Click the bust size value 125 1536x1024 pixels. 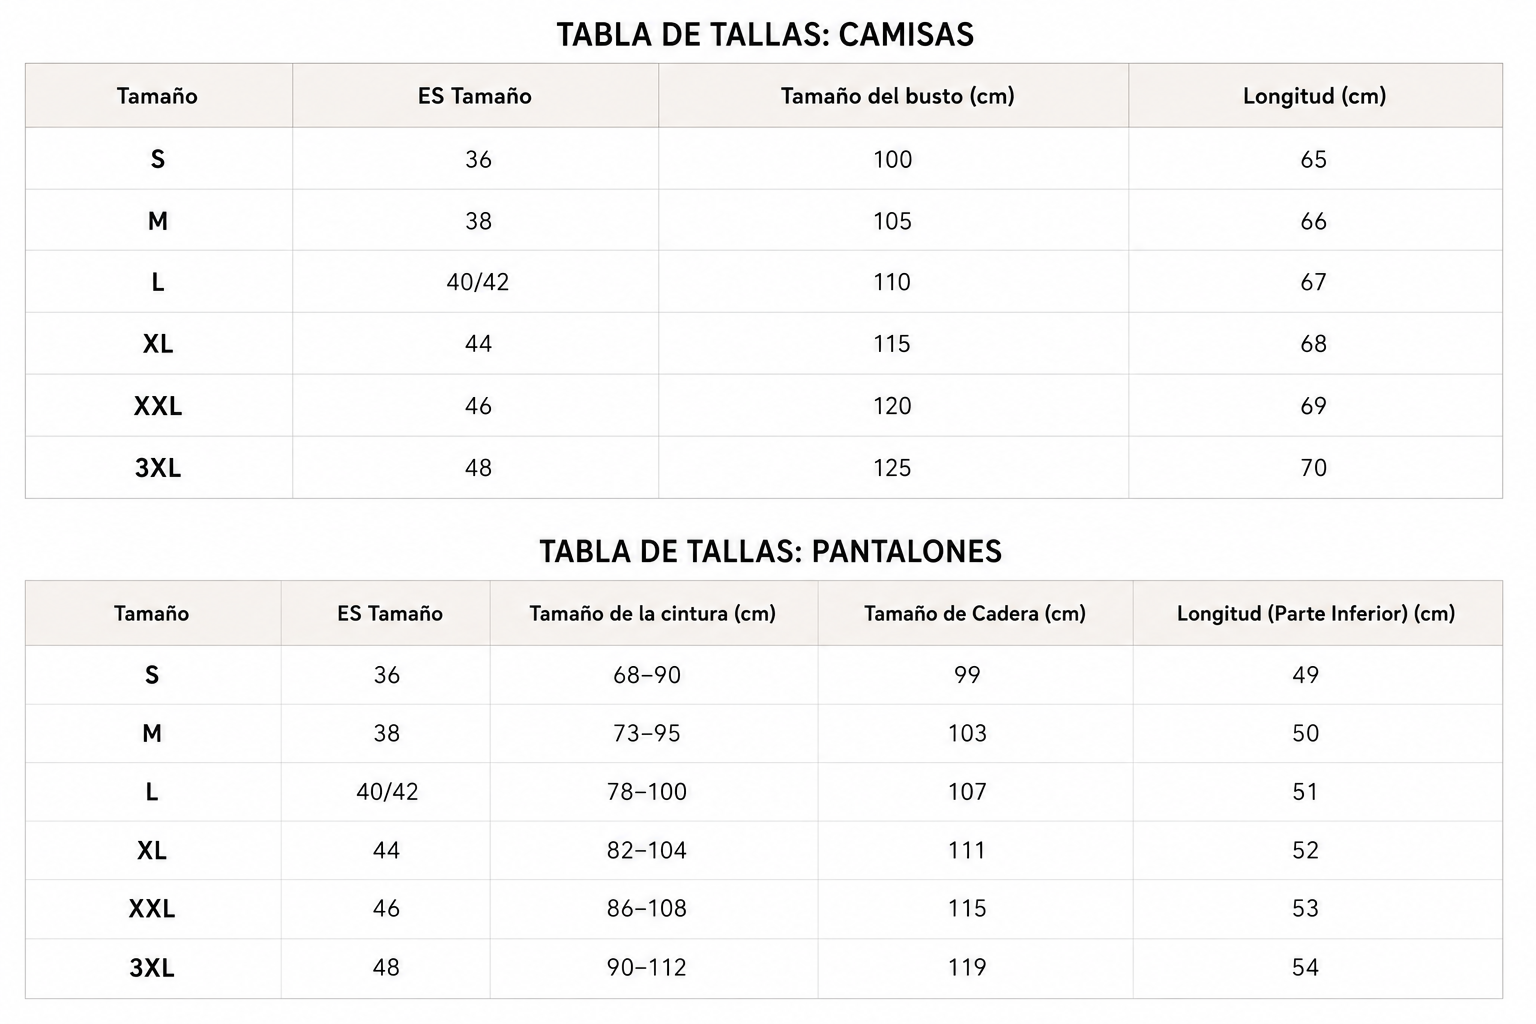pos(892,468)
